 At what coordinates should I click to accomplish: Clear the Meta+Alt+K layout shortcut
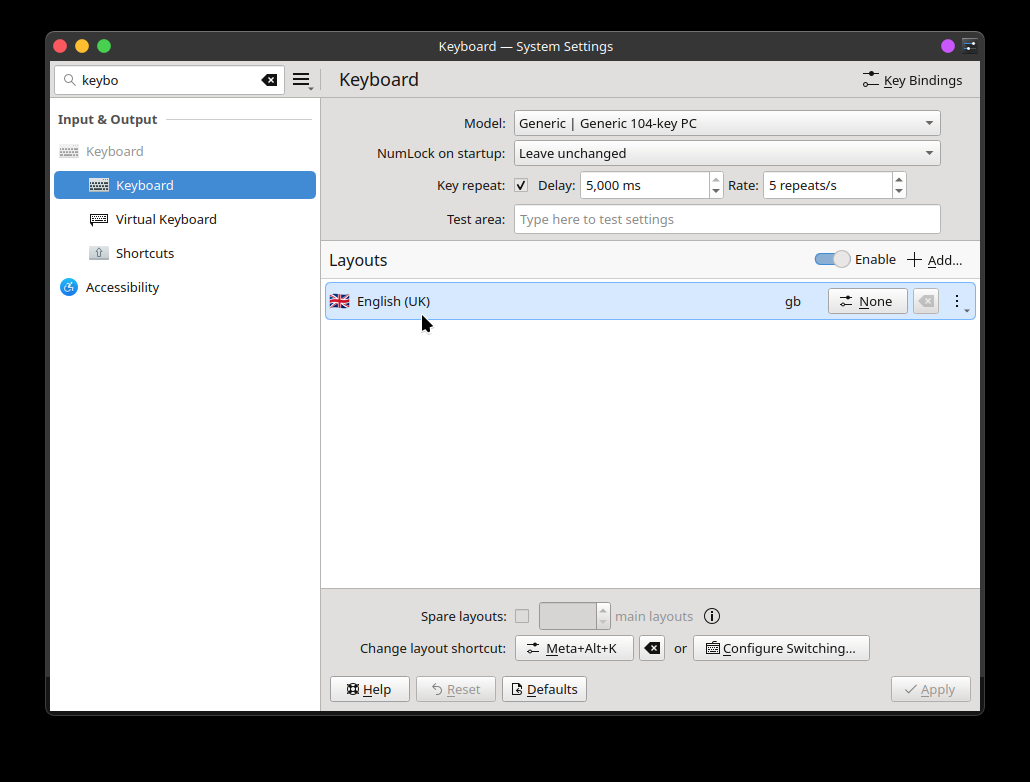tap(652, 649)
